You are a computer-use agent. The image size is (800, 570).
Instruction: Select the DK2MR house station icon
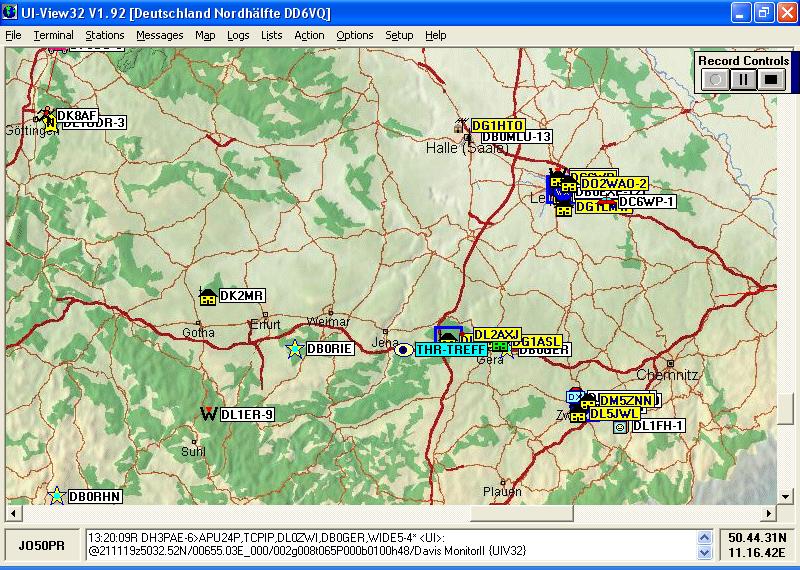[x=208, y=296]
